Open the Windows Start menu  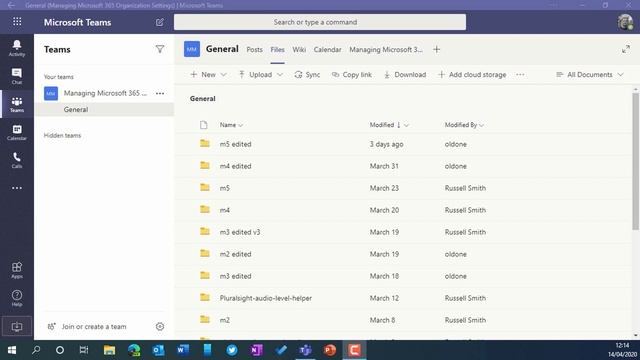pos(12,350)
